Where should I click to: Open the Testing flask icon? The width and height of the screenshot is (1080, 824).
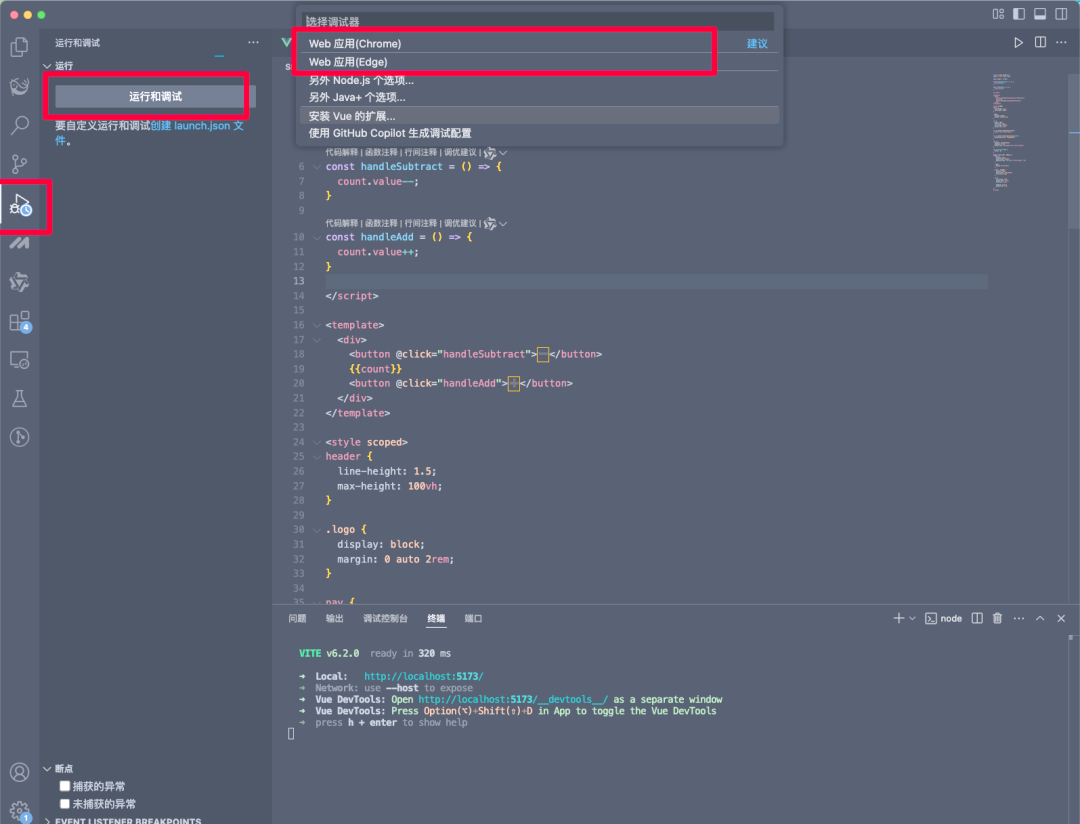pyautogui.click(x=19, y=398)
